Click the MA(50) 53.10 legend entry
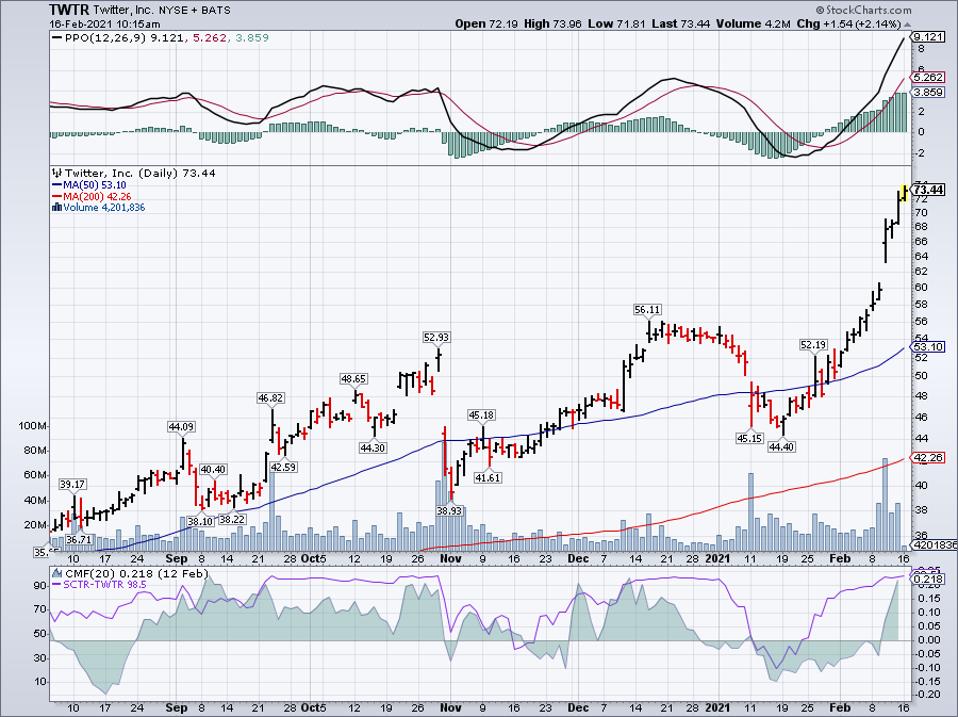Screen dimensions: 958x717 pyautogui.click(x=93, y=185)
